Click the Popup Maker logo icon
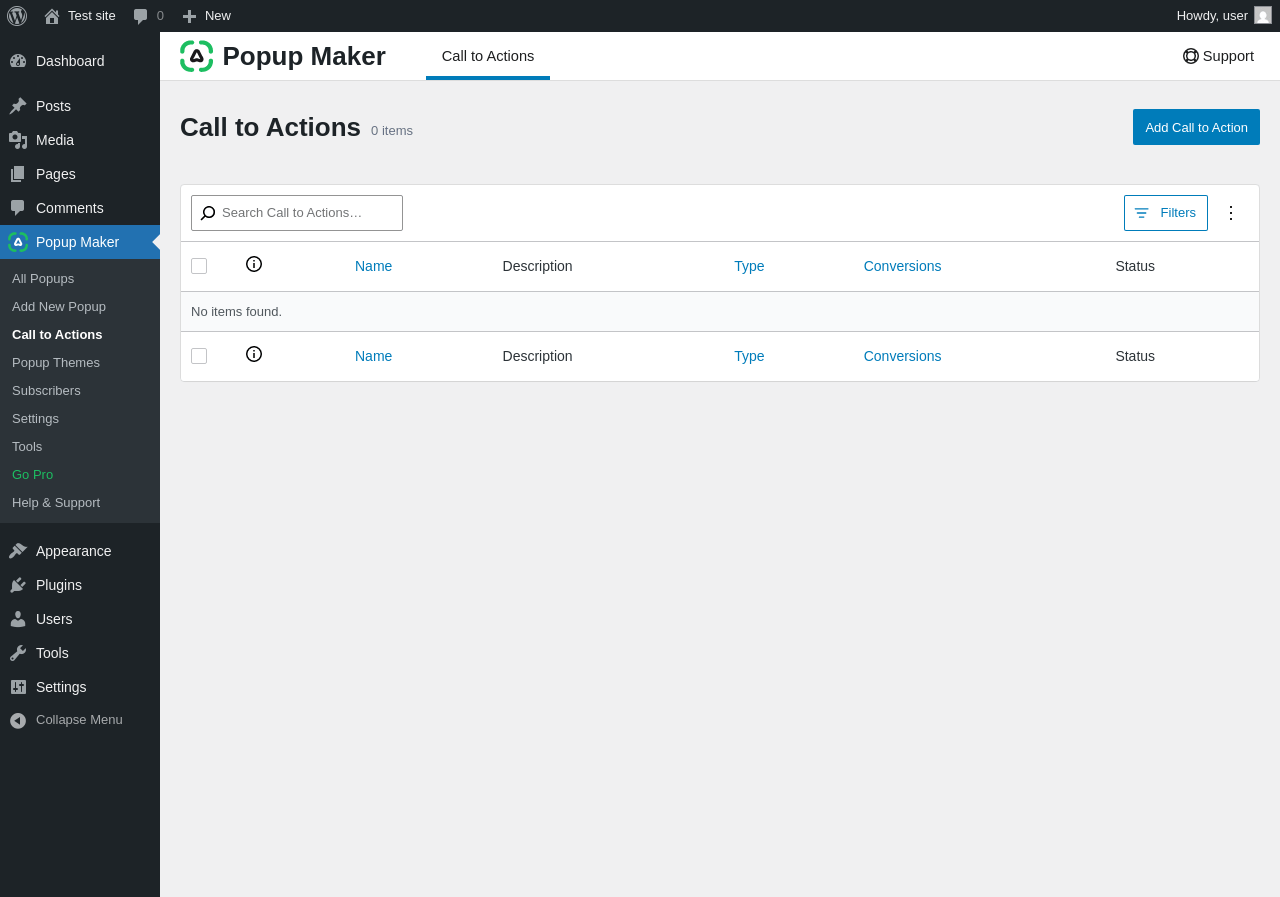This screenshot has width=1280, height=897. (196, 56)
